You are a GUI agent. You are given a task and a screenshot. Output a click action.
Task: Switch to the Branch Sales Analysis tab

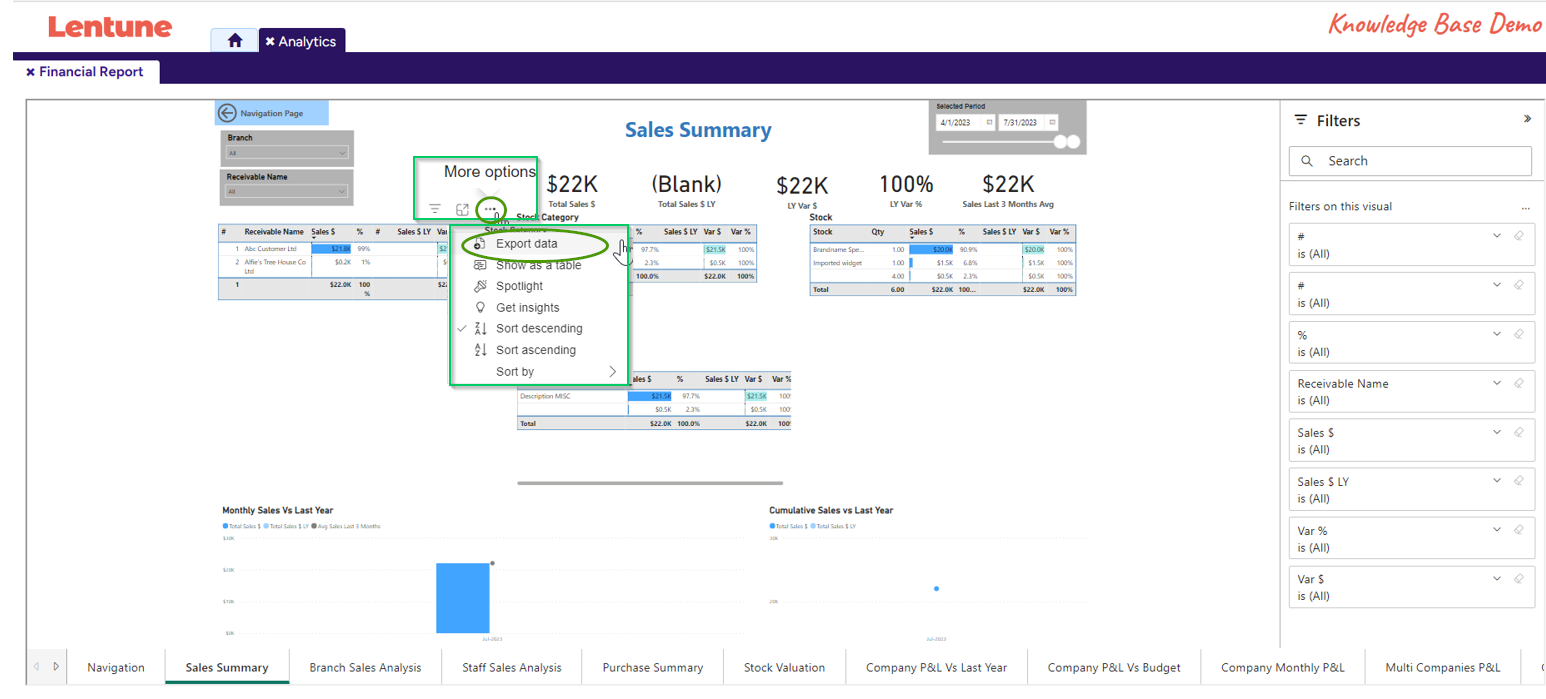click(365, 667)
